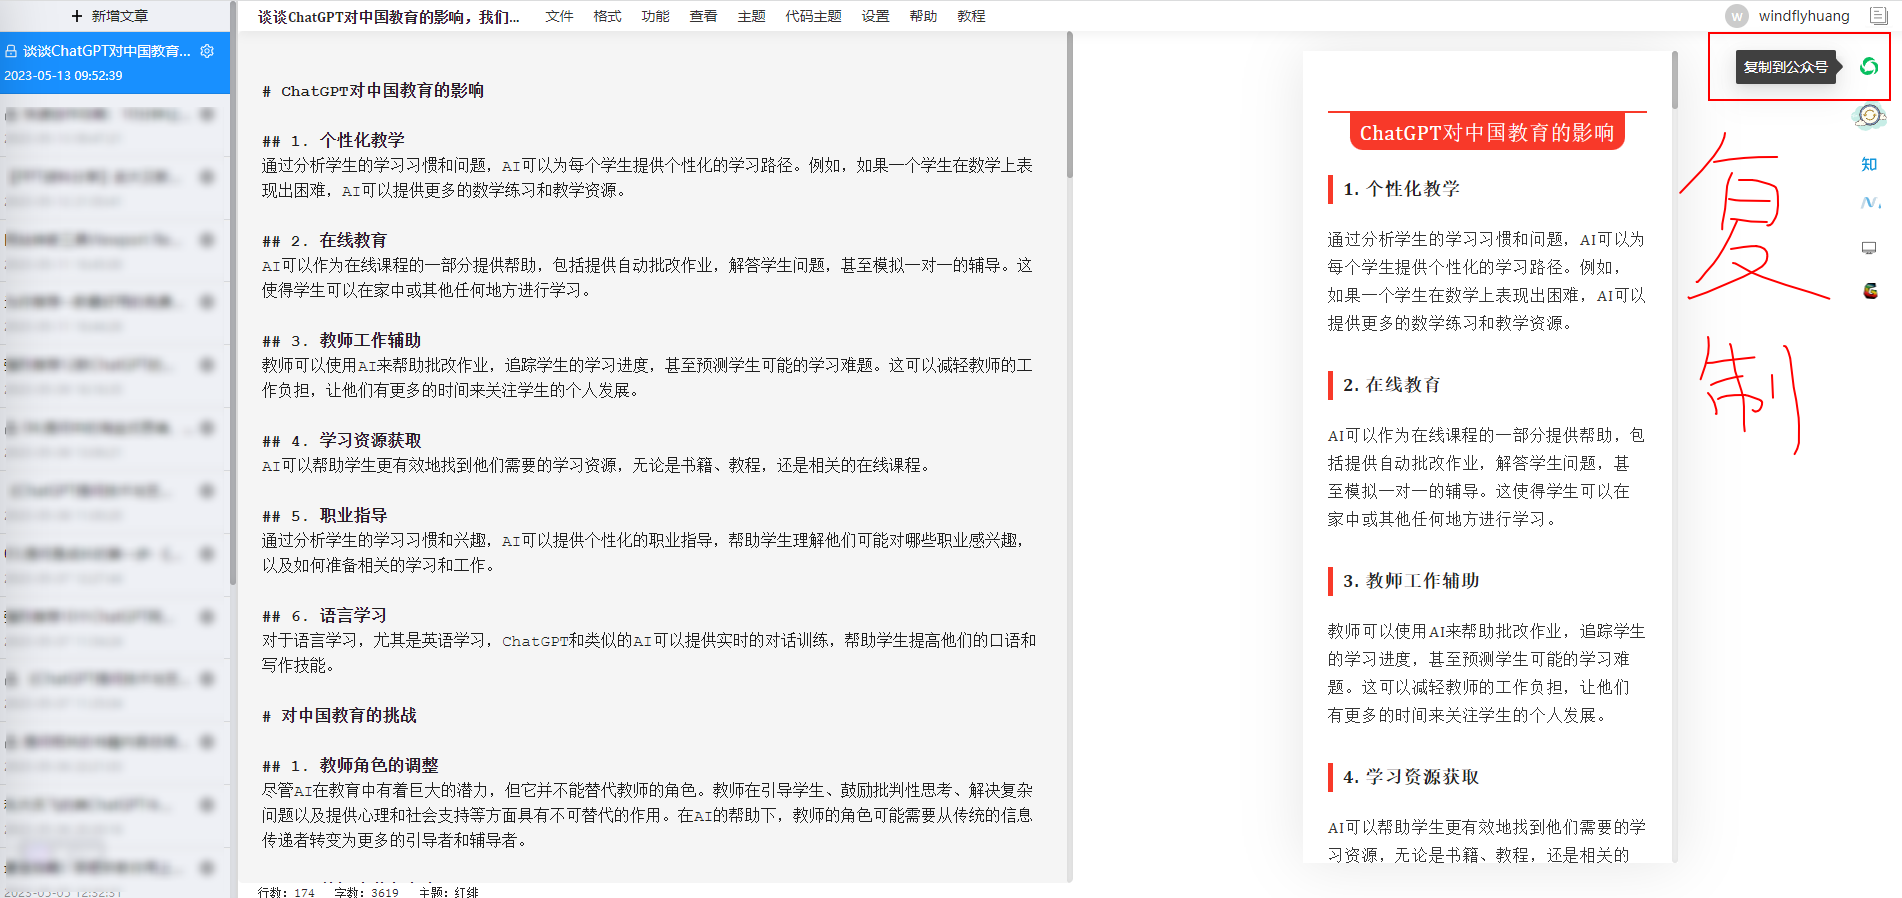Viewport: 1902px width, 898px height.
Task: Click status bar '字数: 3619'
Action: [366, 892]
